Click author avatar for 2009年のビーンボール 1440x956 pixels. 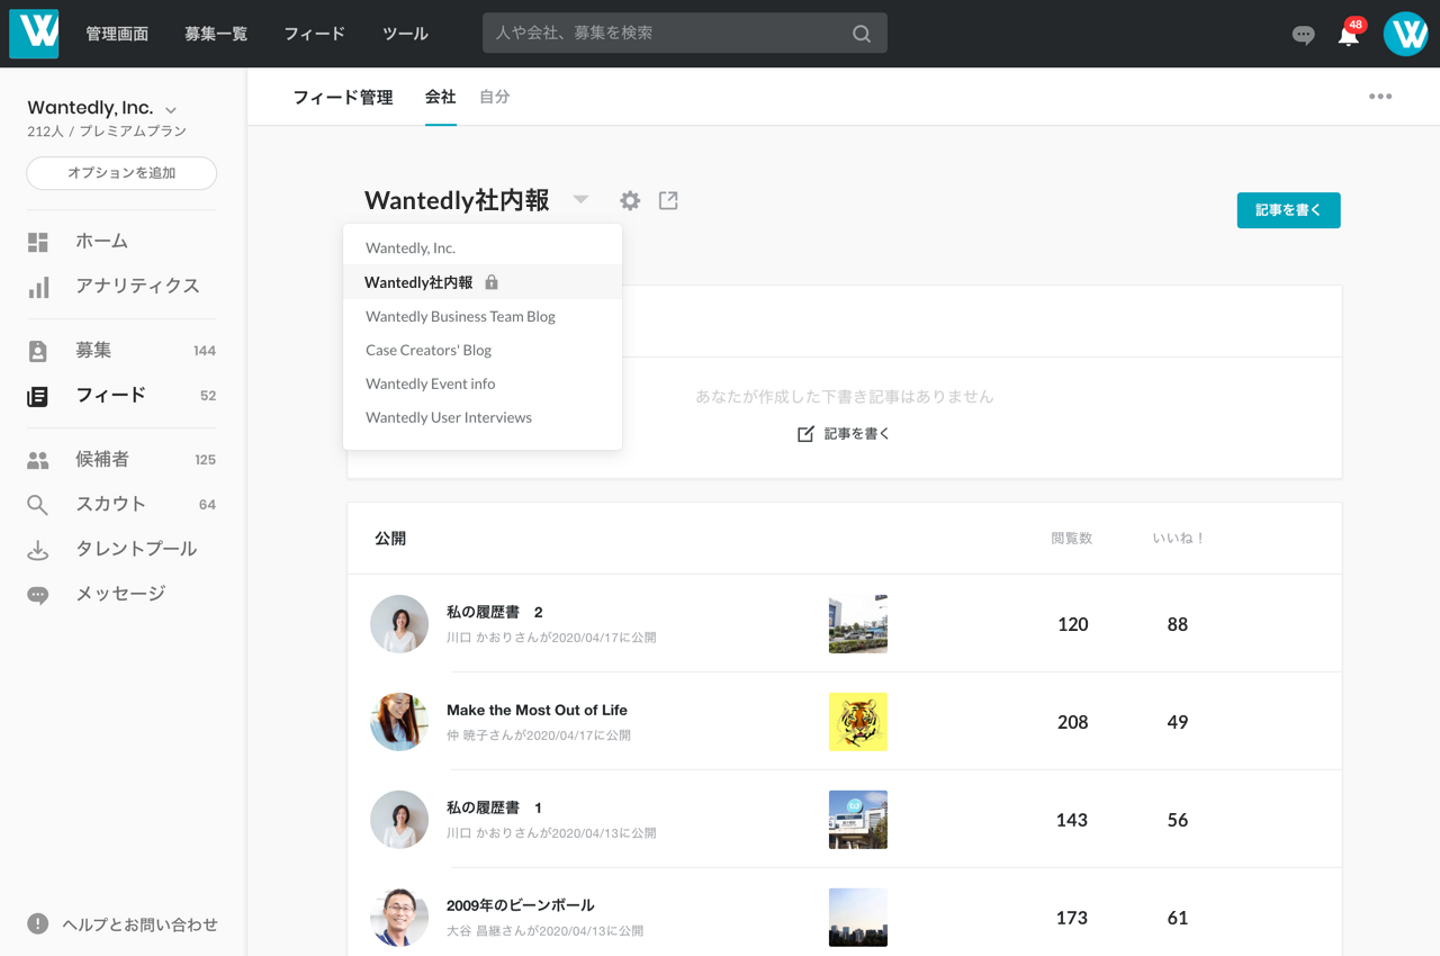(x=399, y=917)
